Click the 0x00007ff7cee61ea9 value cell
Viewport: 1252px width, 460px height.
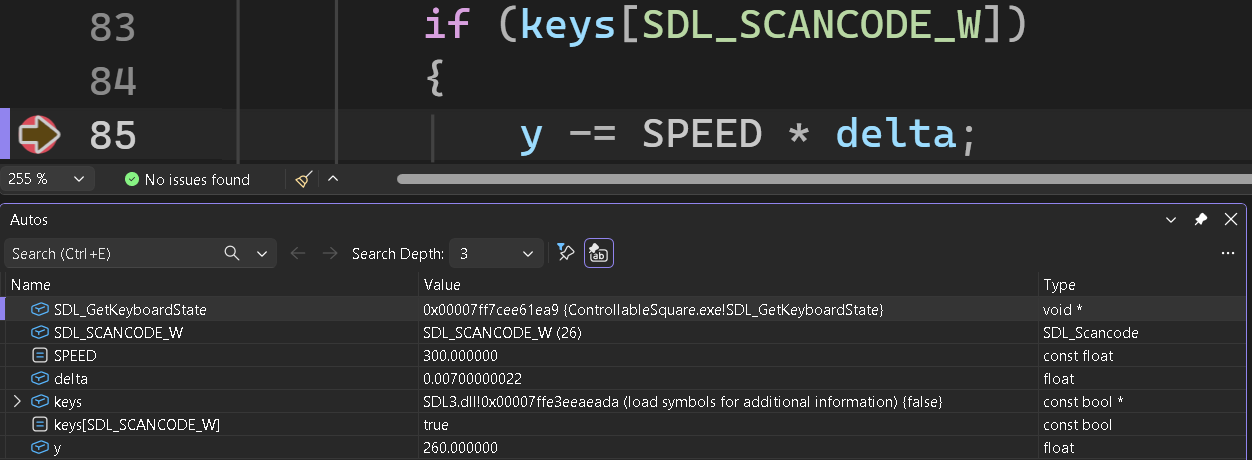click(x=653, y=310)
